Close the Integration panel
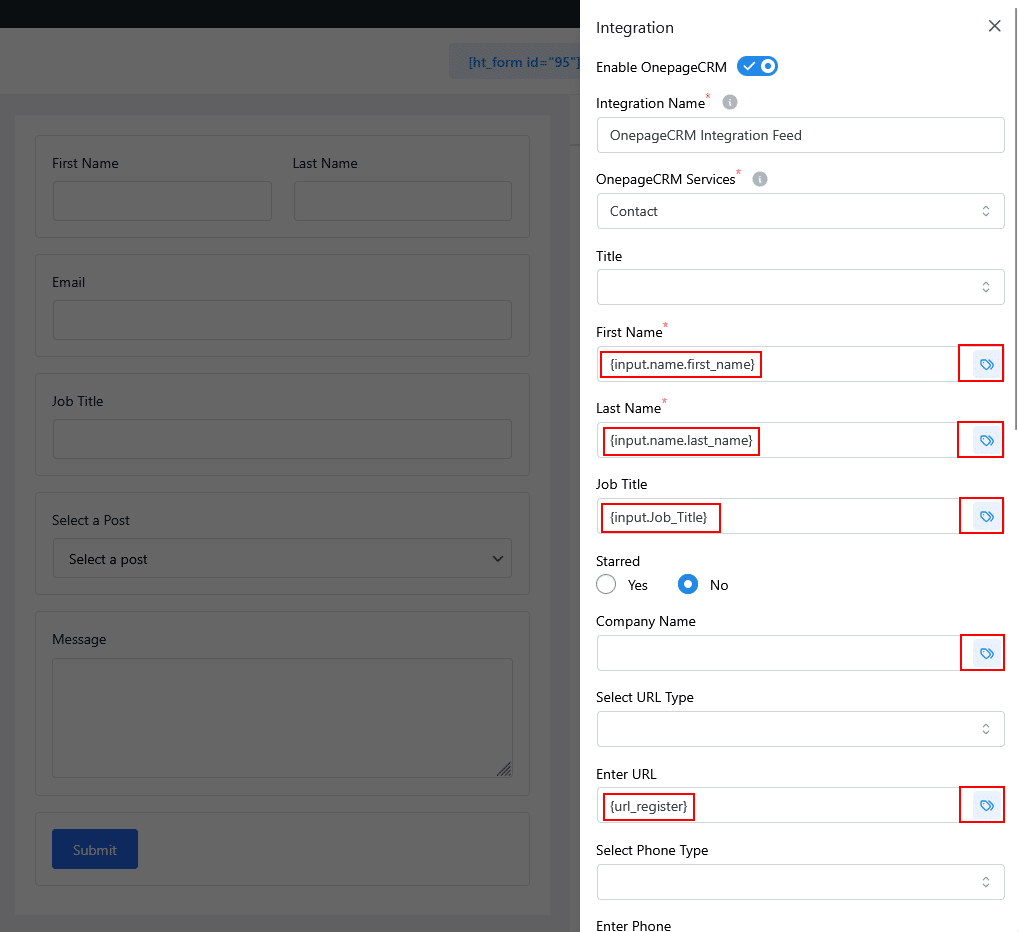1019x932 pixels. [x=994, y=27]
